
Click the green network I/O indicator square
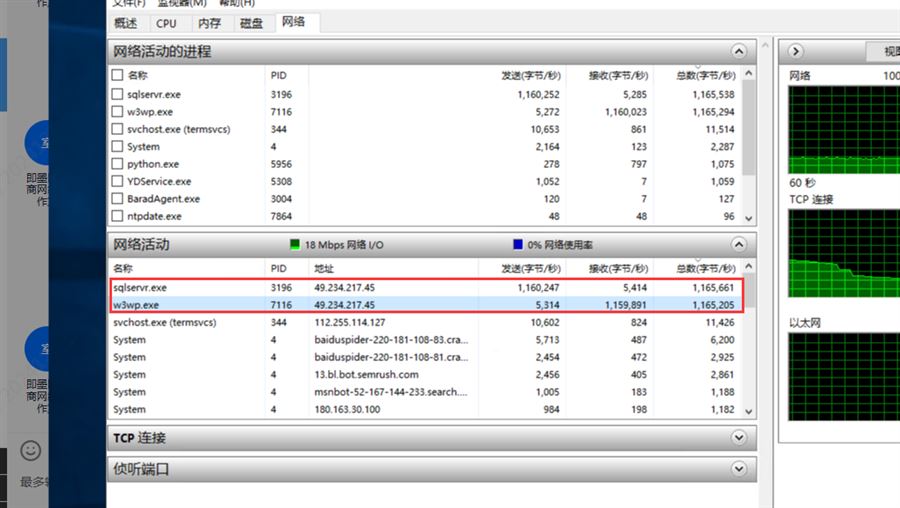(295, 244)
